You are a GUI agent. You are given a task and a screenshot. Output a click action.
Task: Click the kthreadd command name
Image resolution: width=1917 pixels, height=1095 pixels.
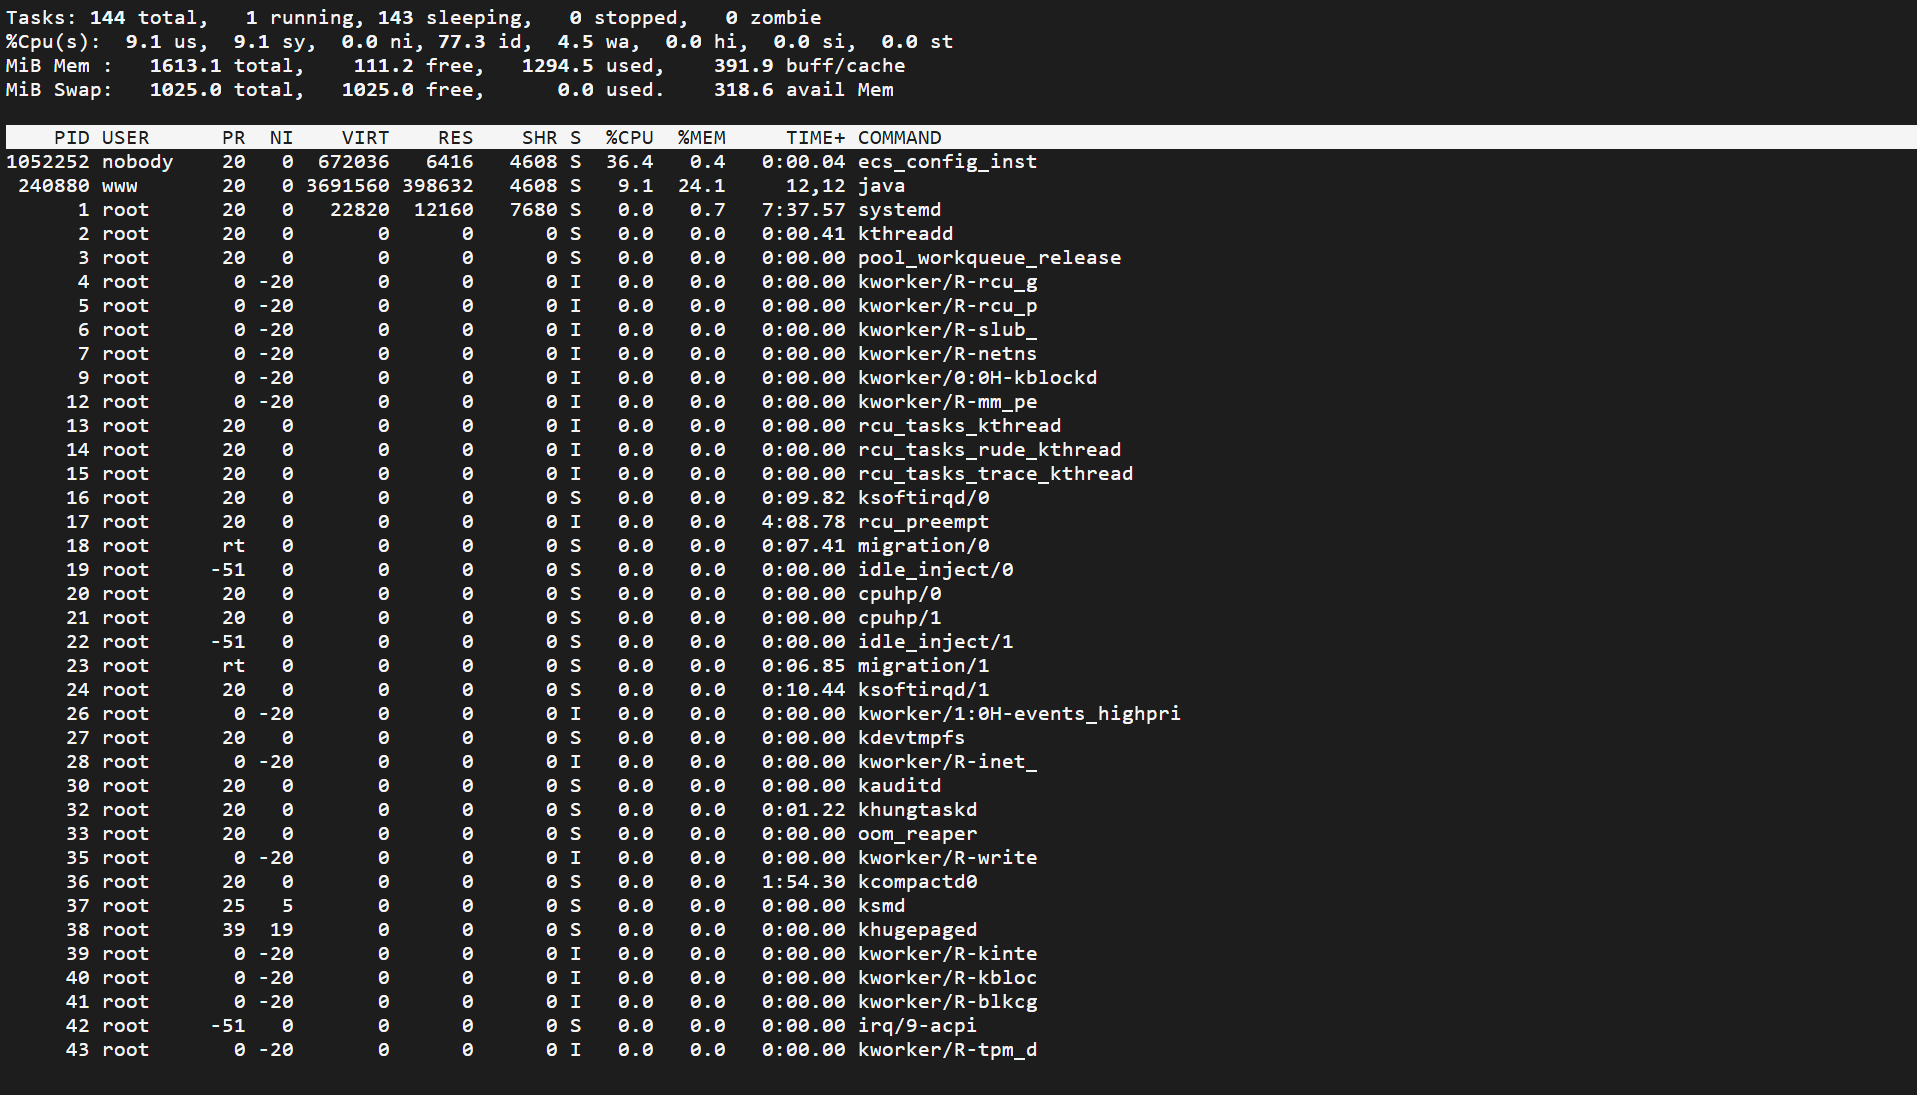click(x=905, y=234)
